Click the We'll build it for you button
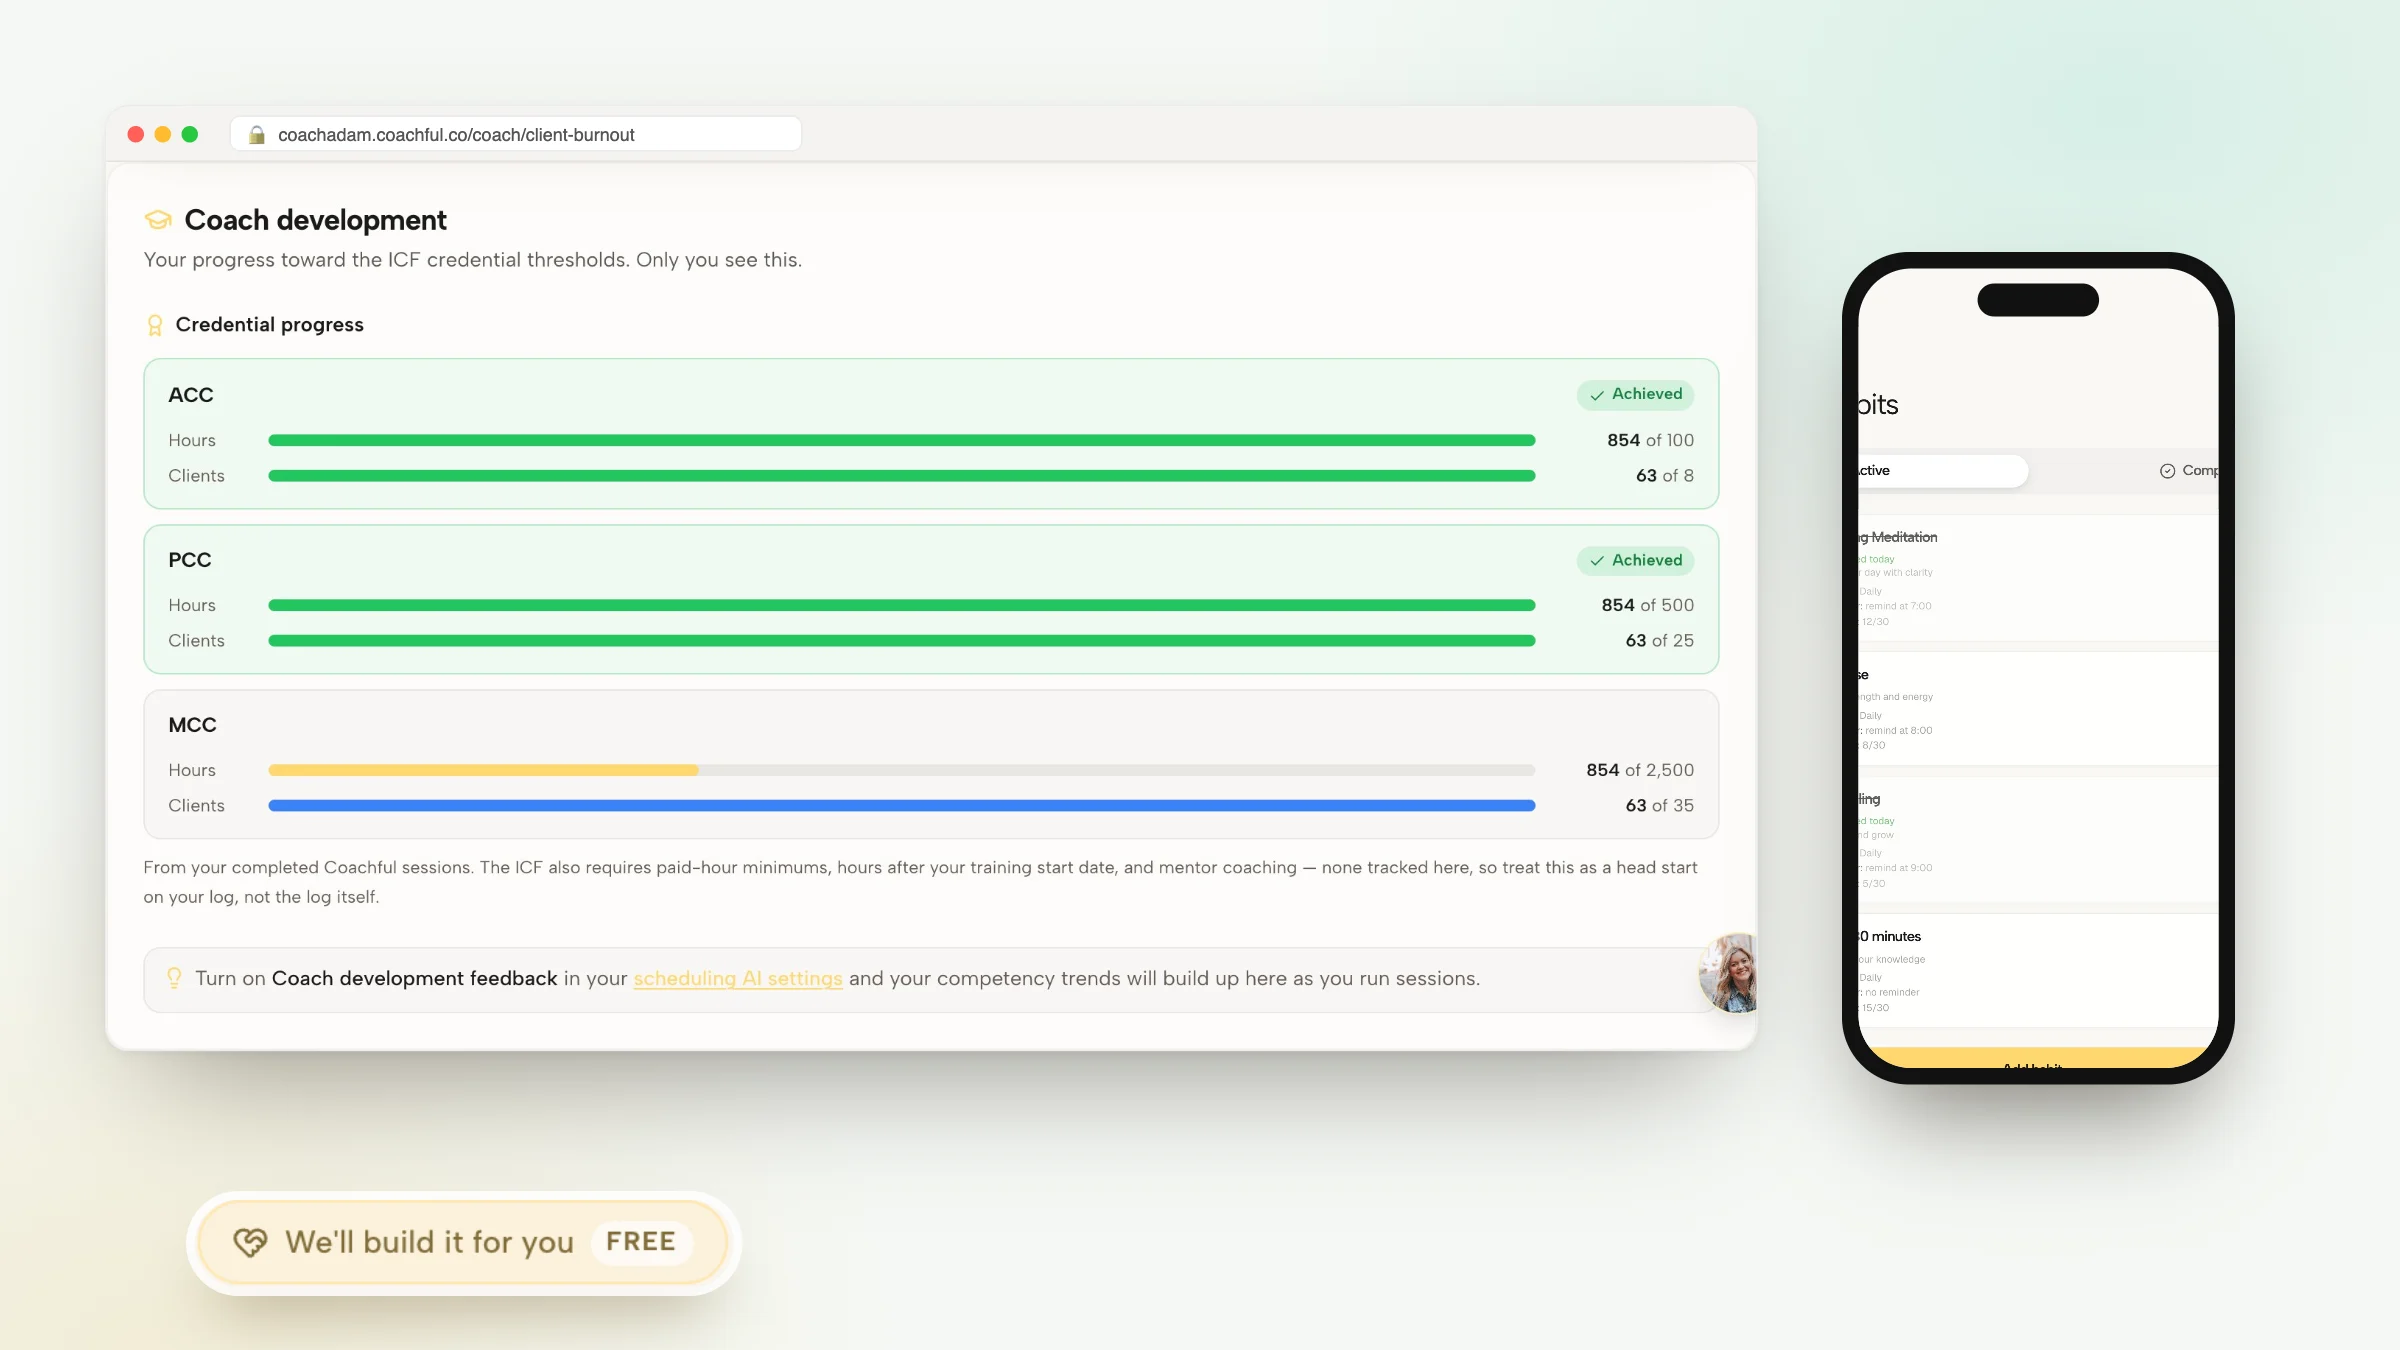This screenshot has height=1350, width=2400. [x=464, y=1243]
